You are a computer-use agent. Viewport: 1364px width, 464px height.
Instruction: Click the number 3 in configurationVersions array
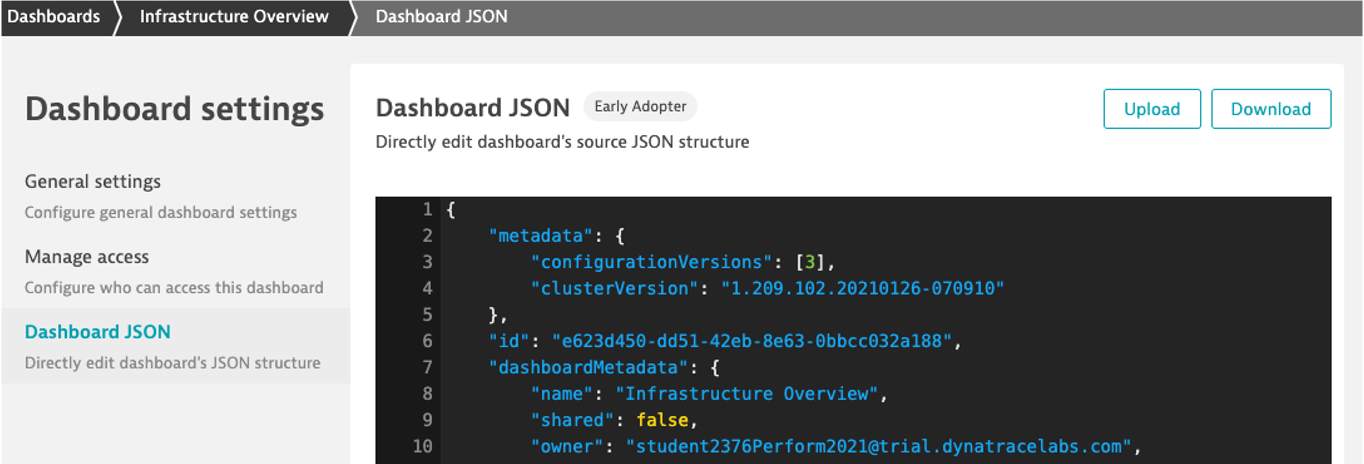[811, 262]
